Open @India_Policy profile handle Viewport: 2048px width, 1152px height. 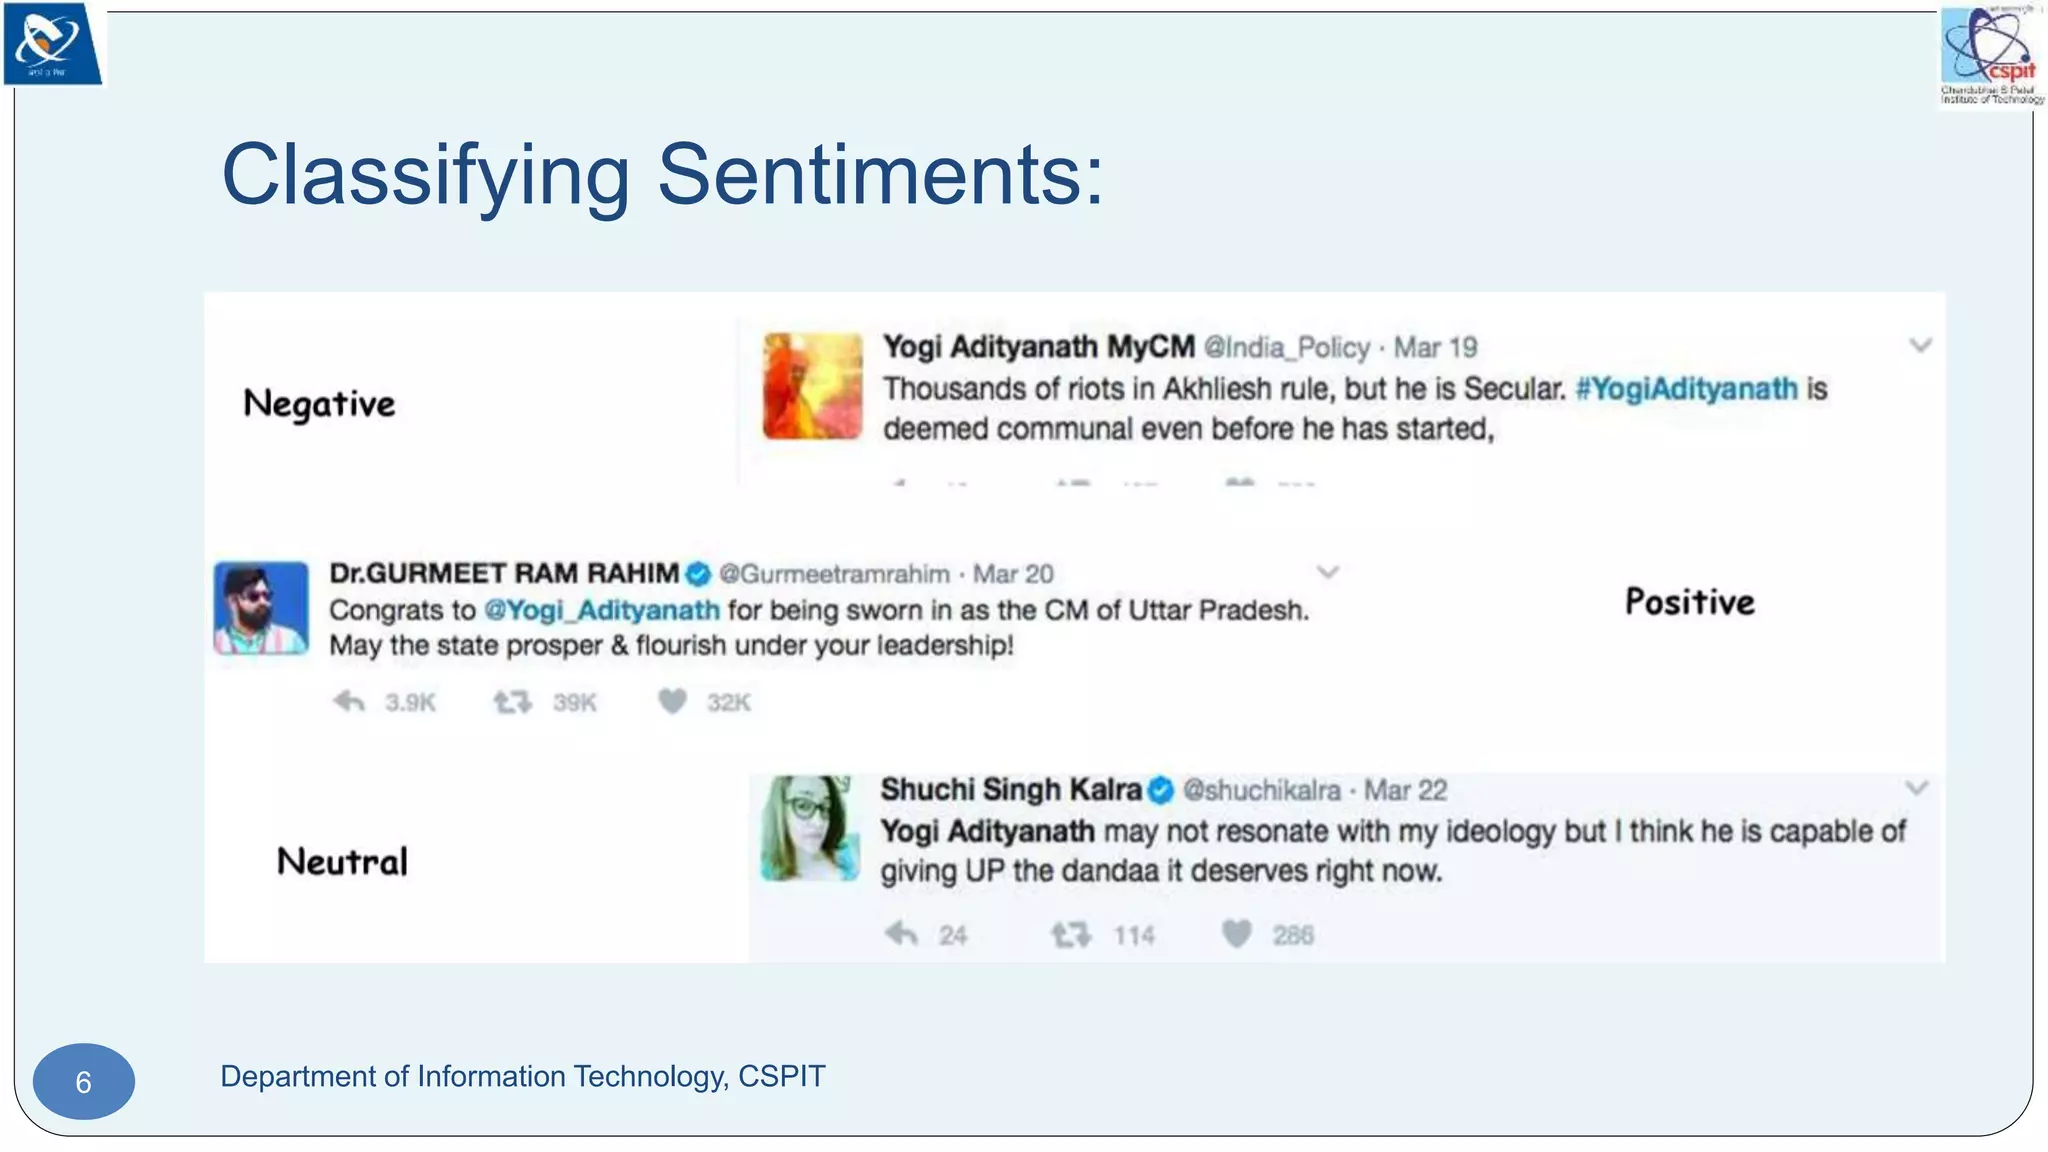click(x=1286, y=348)
